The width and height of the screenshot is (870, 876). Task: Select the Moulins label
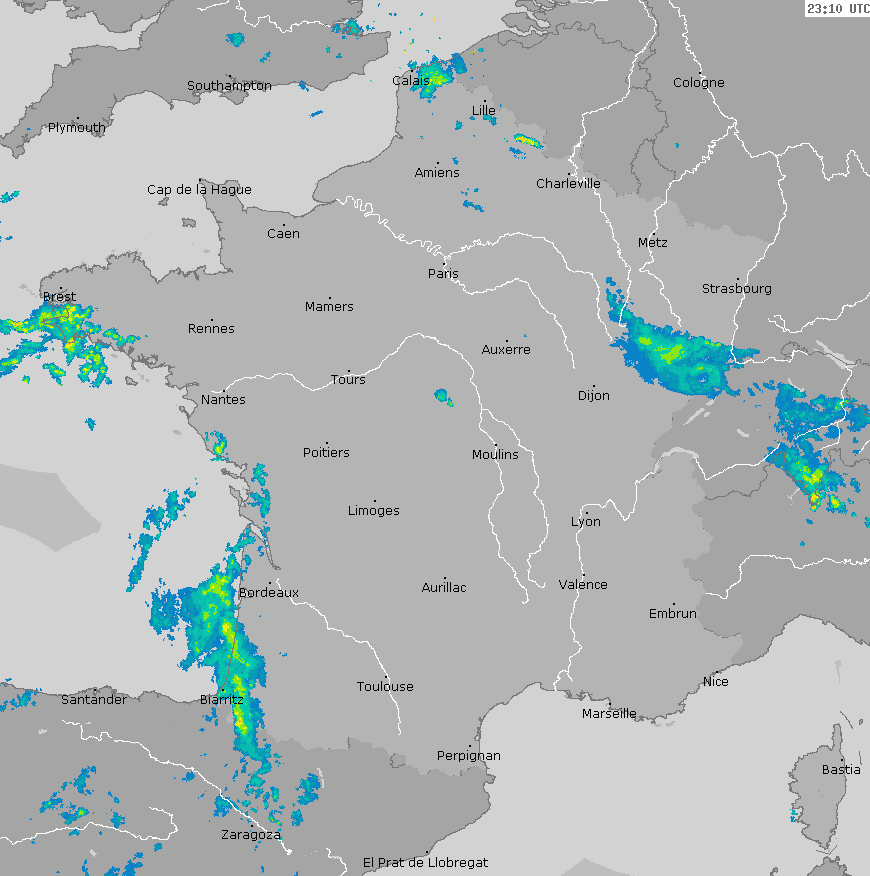(x=495, y=455)
